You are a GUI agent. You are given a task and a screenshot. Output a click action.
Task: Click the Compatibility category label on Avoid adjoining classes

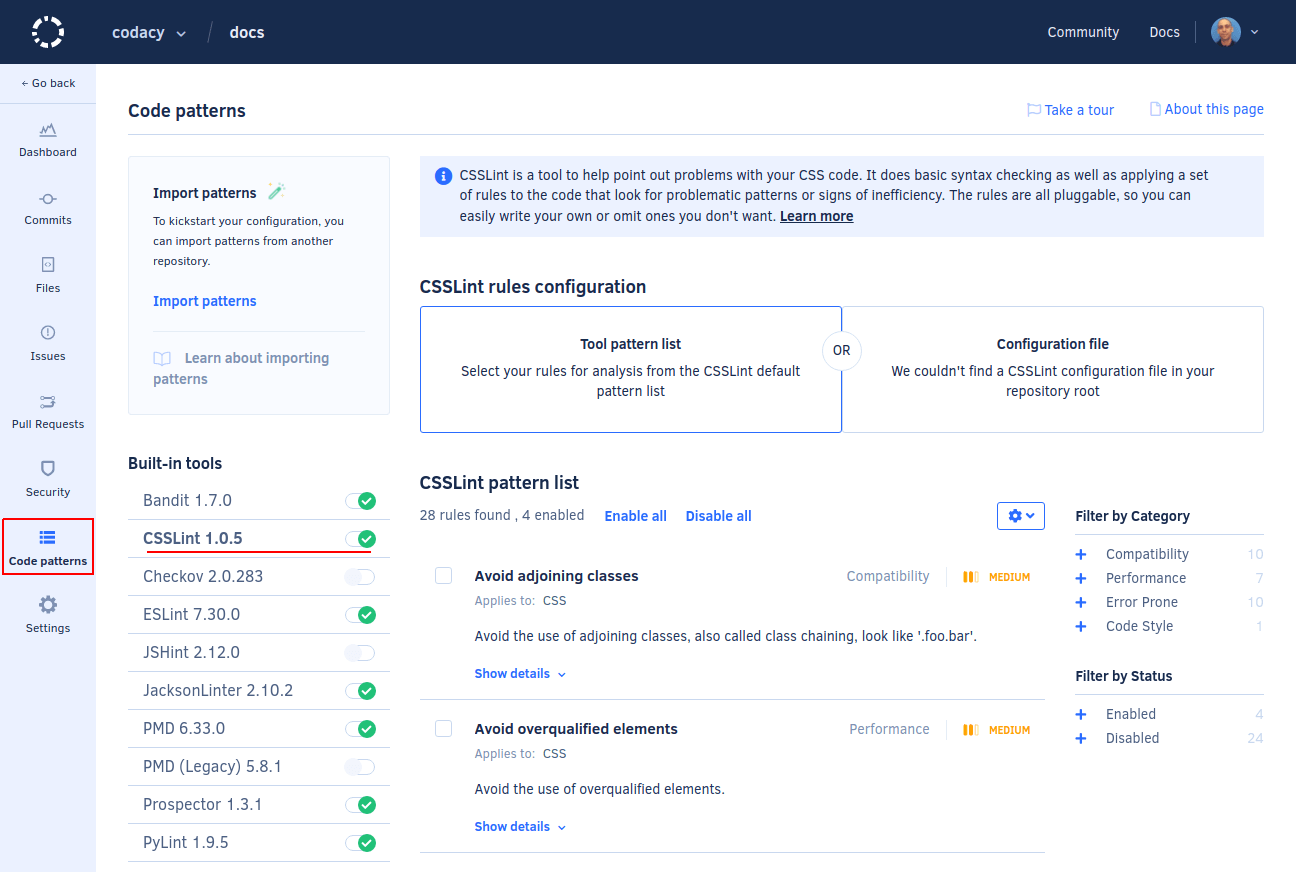coord(888,576)
